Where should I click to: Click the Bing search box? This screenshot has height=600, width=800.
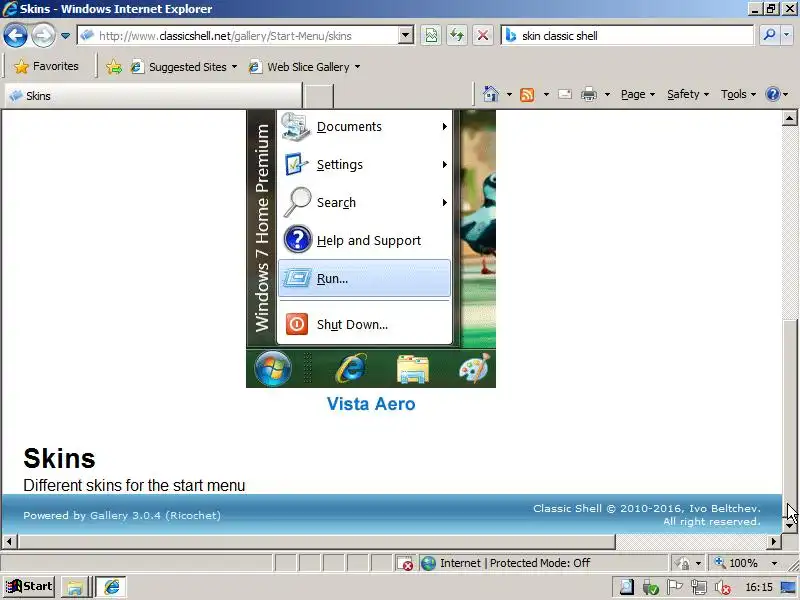tap(628, 36)
